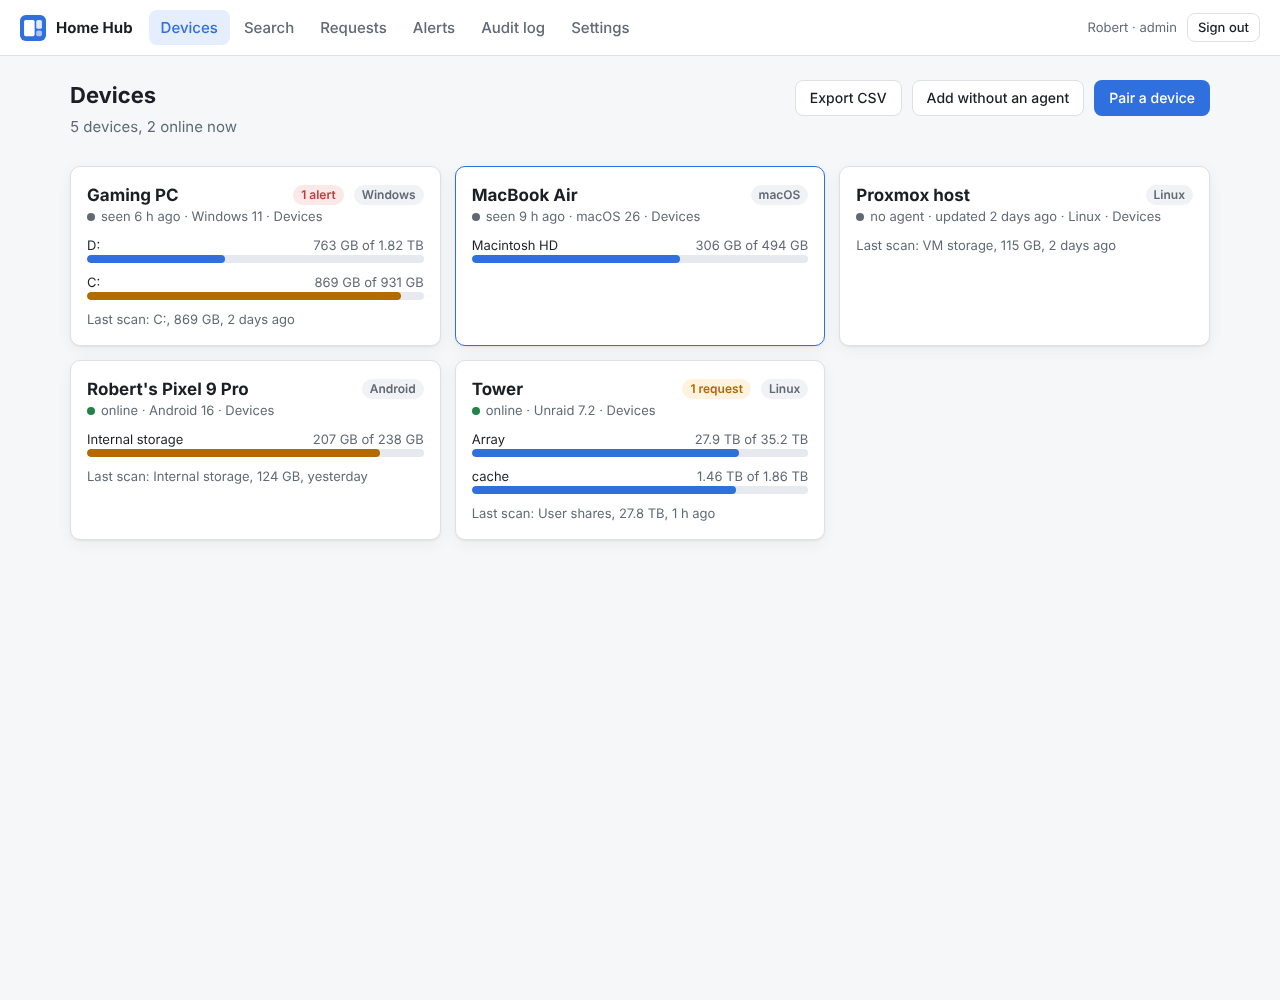Click the "1.46 TB of 1.86 TB" value

click(x=752, y=477)
